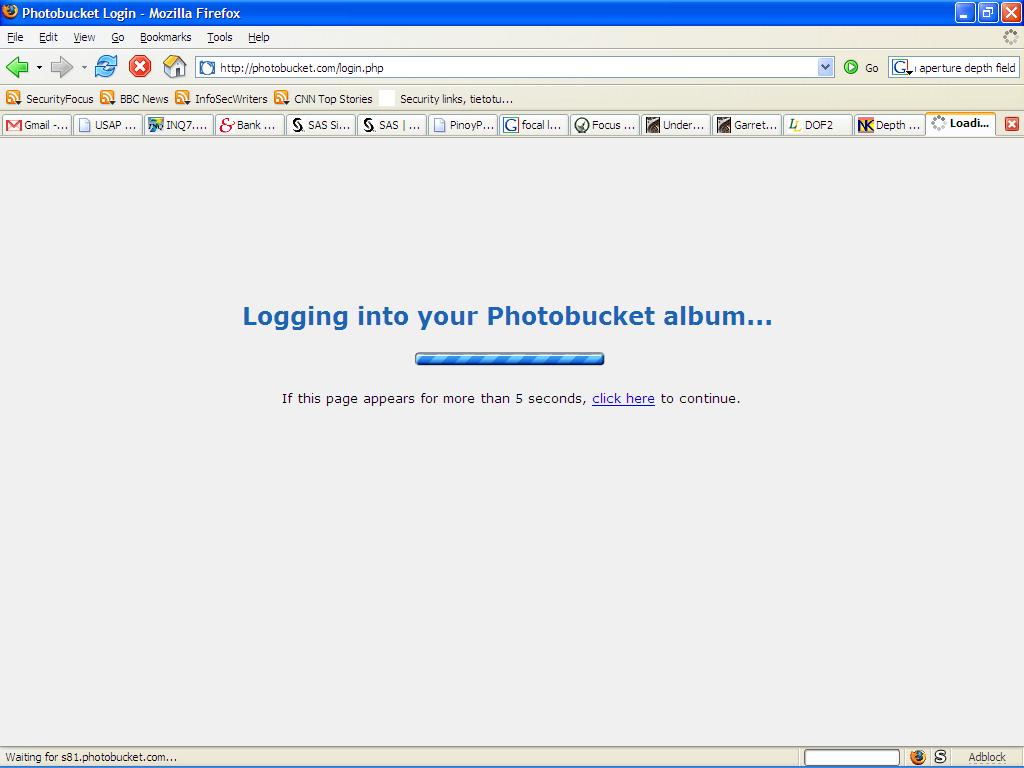
Task: Click the Google search engine icon
Action: click(x=901, y=67)
